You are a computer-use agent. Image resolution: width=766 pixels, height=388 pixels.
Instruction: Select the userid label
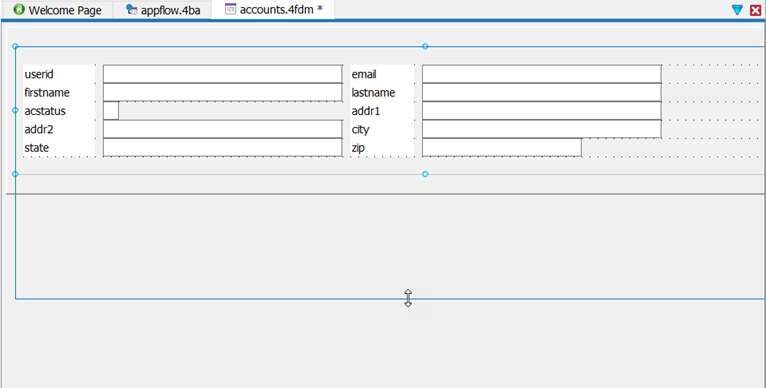(x=39, y=74)
